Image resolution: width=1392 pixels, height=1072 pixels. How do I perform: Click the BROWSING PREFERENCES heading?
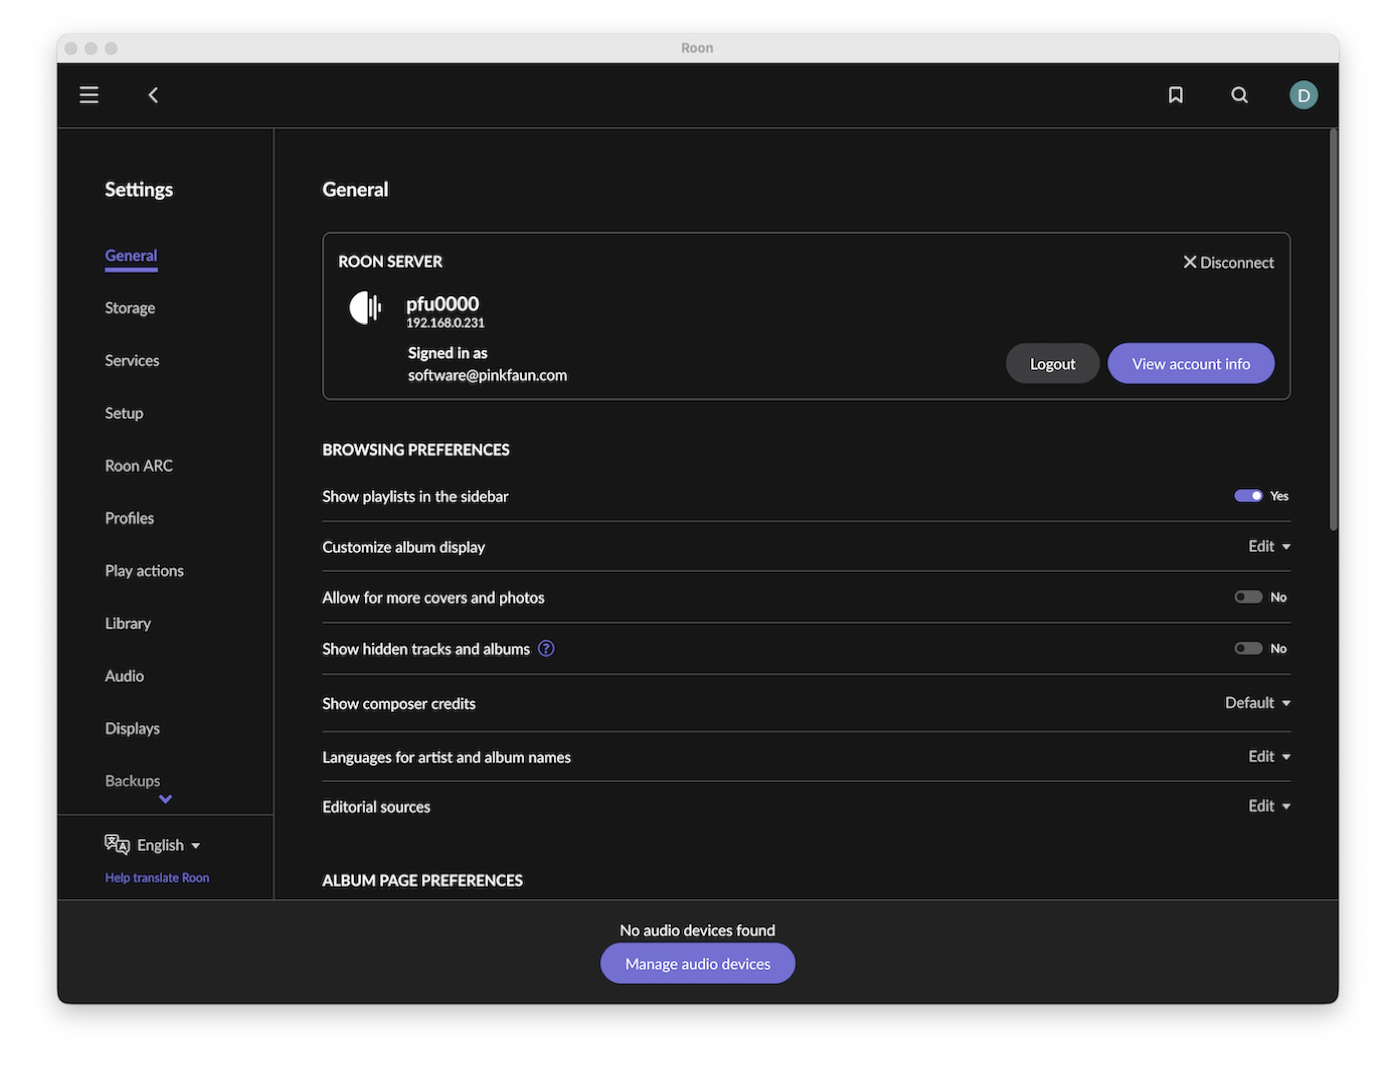416,450
